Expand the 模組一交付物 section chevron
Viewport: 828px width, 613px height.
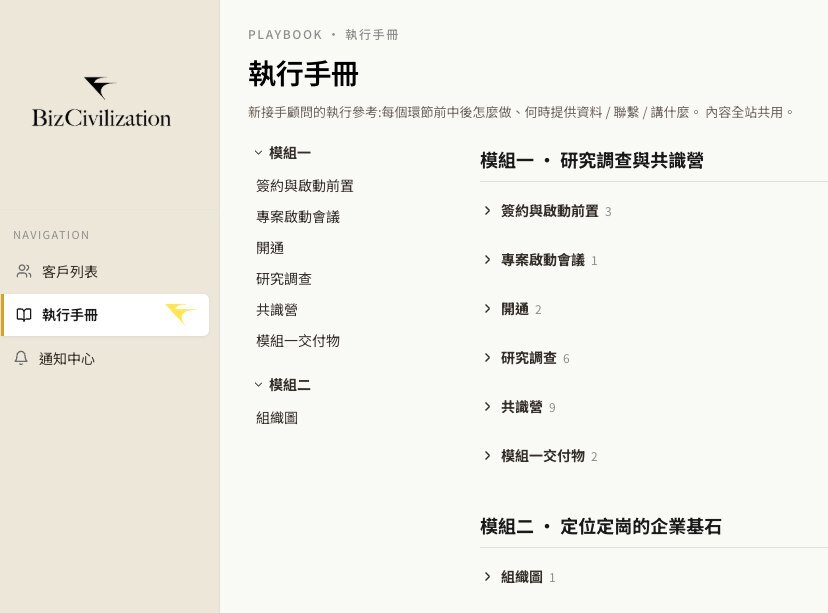(487, 456)
